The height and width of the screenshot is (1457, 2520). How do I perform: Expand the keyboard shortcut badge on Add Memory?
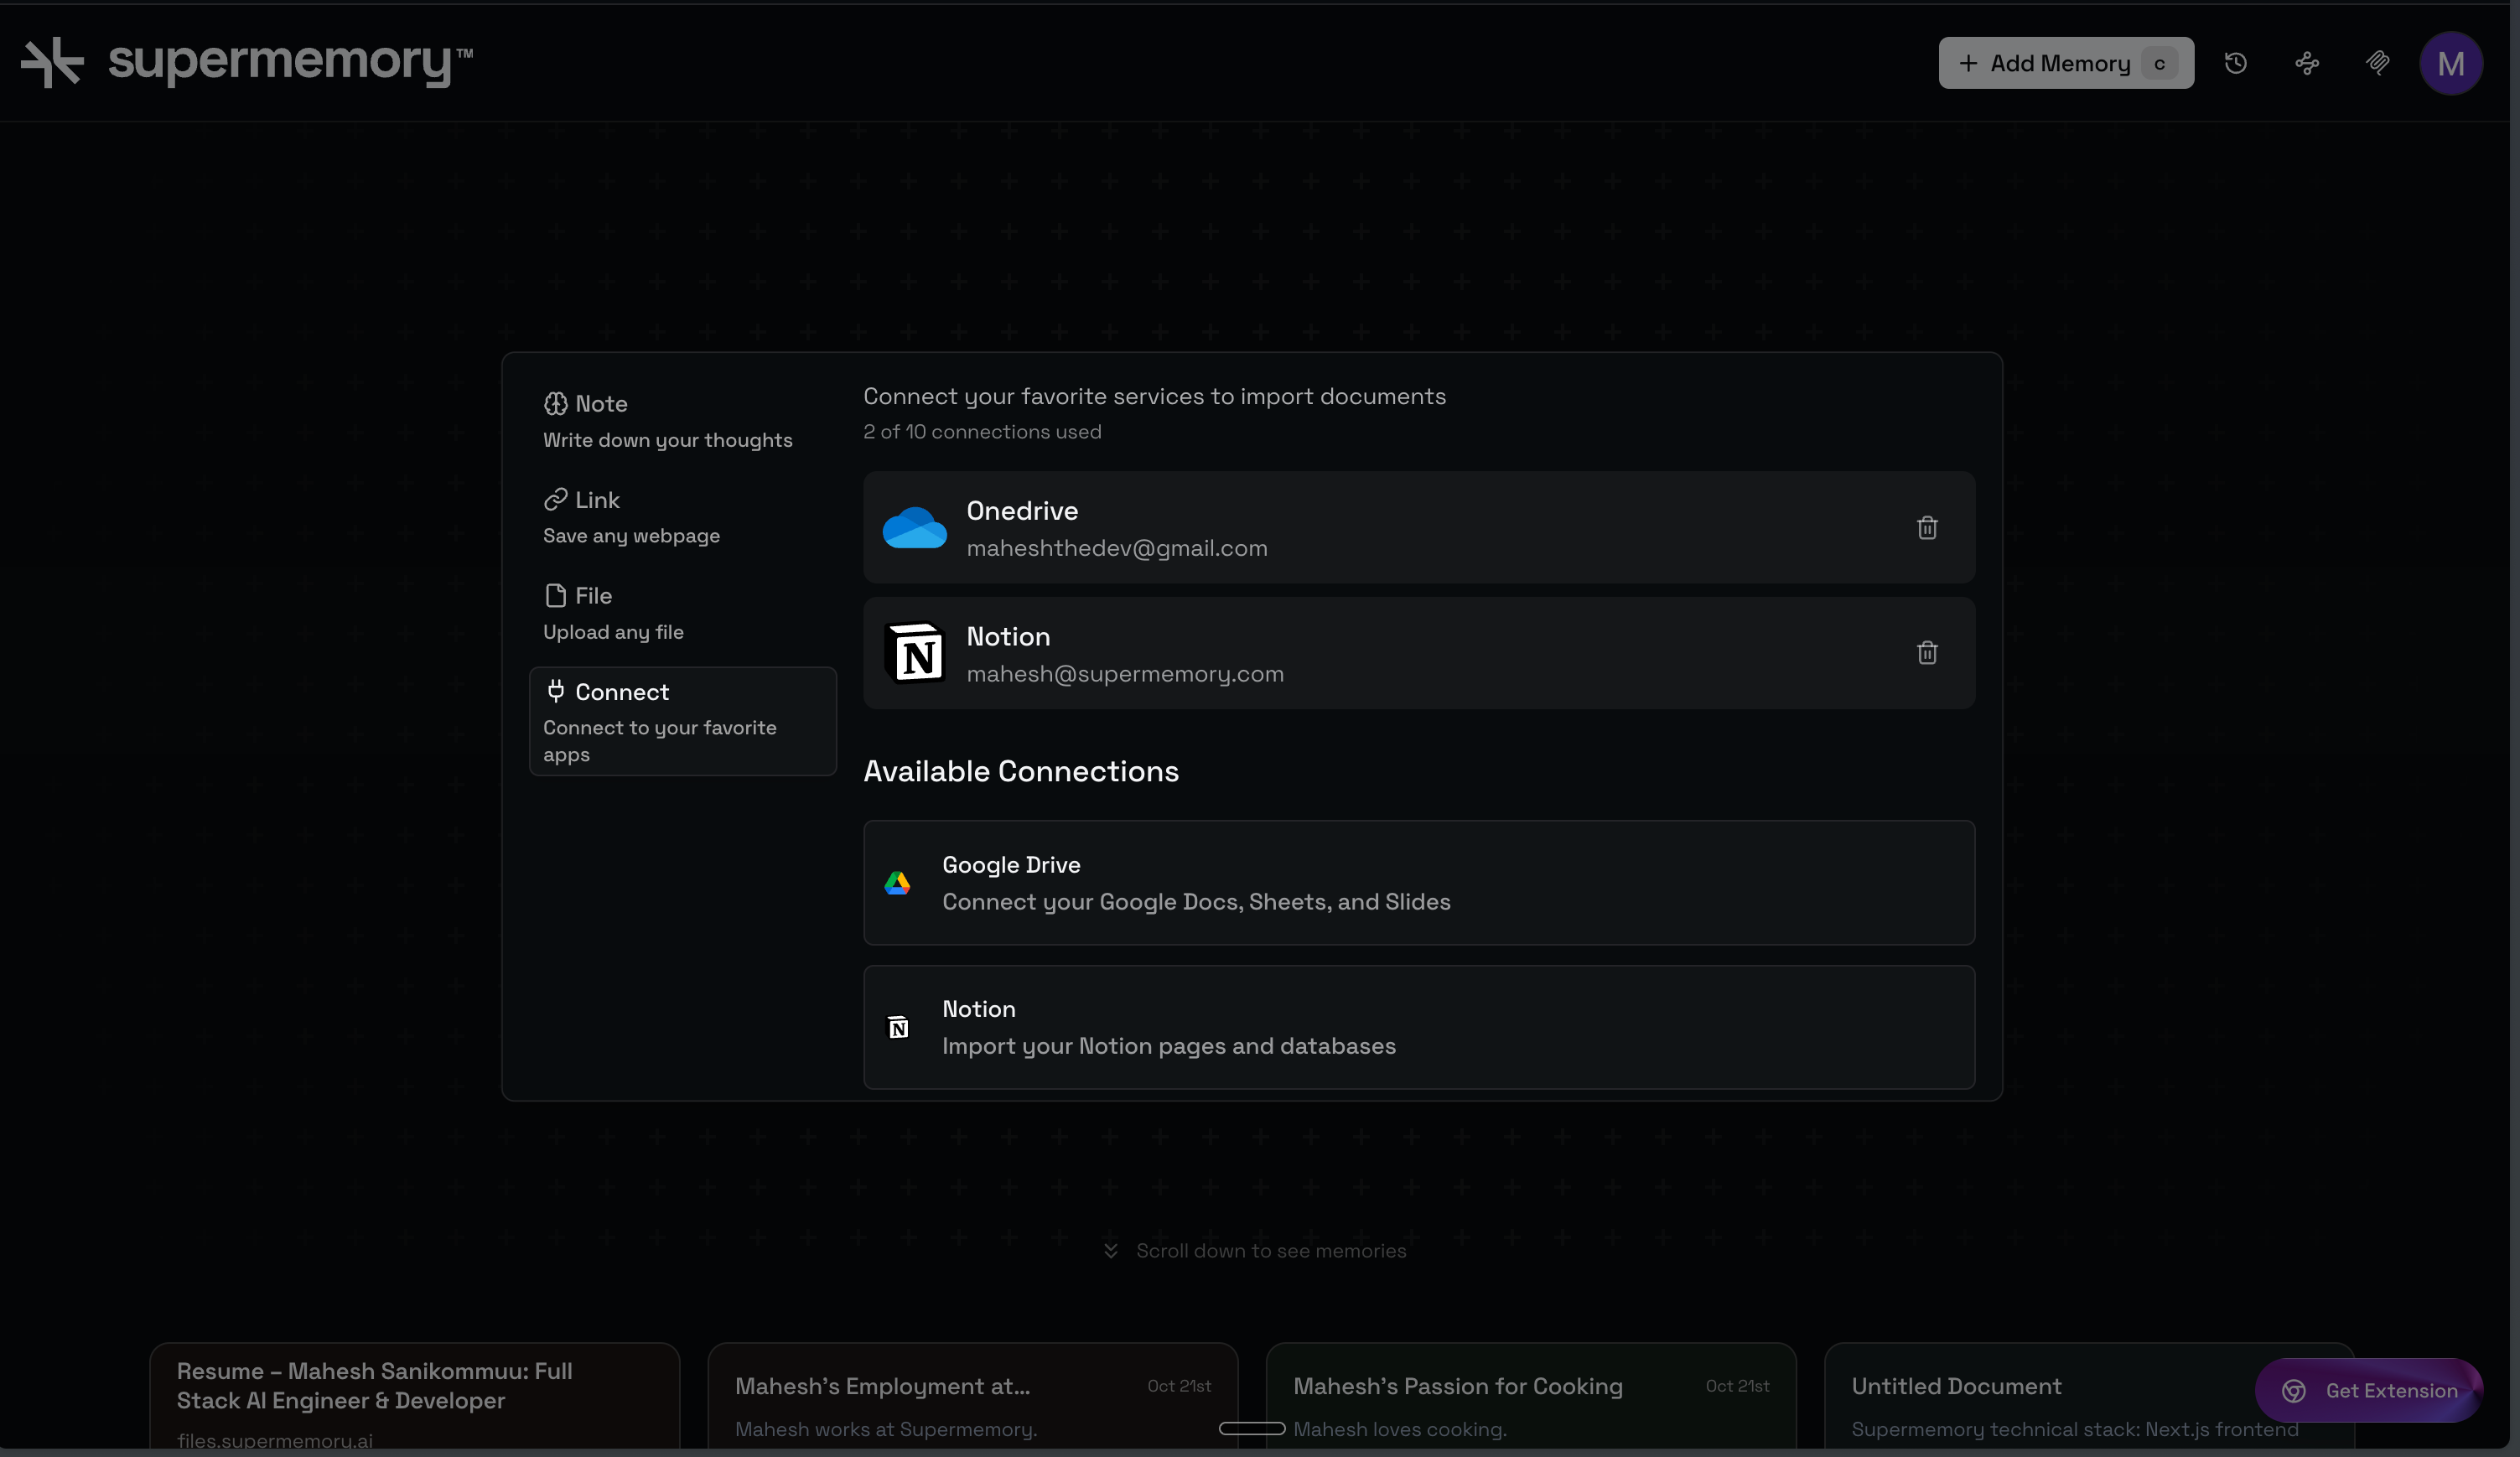[2160, 62]
